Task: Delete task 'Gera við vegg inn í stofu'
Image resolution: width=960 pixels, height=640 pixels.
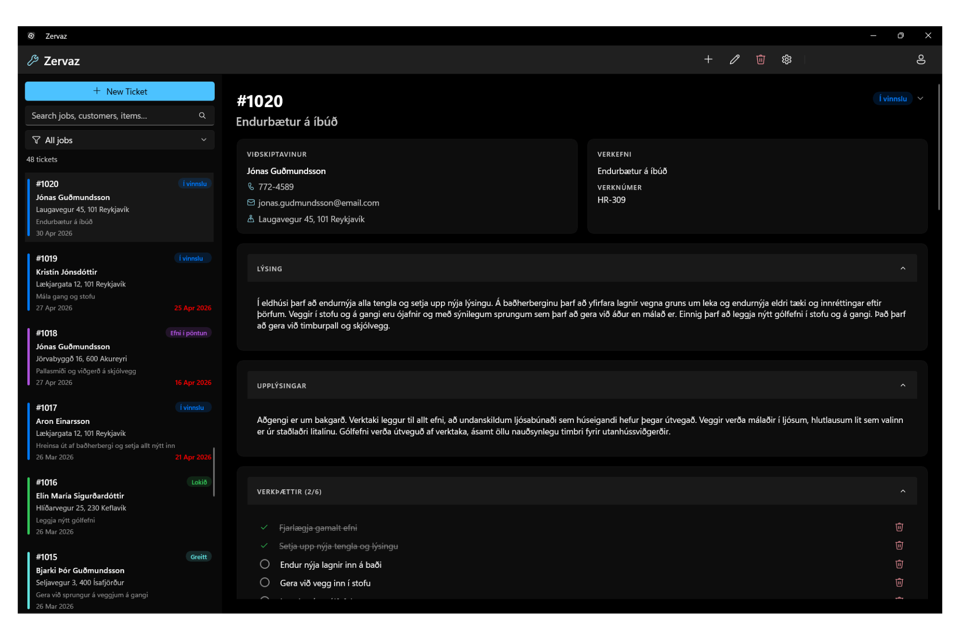Action: pos(899,582)
